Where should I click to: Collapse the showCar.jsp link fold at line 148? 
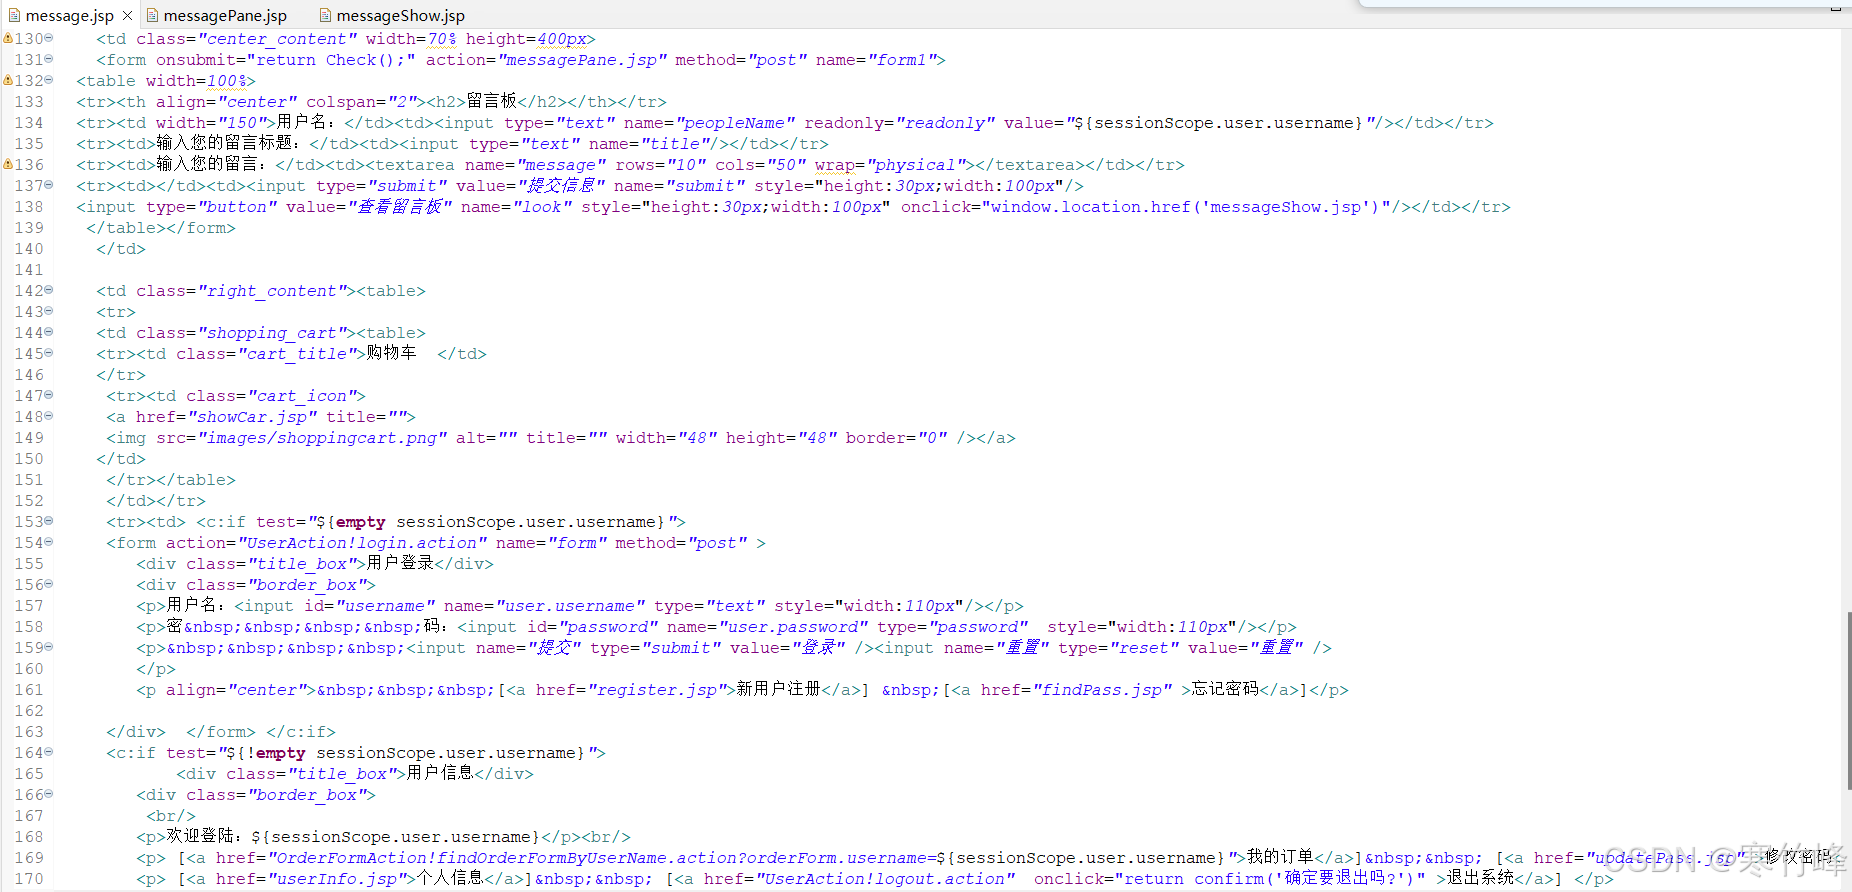click(x=48, y=416)
